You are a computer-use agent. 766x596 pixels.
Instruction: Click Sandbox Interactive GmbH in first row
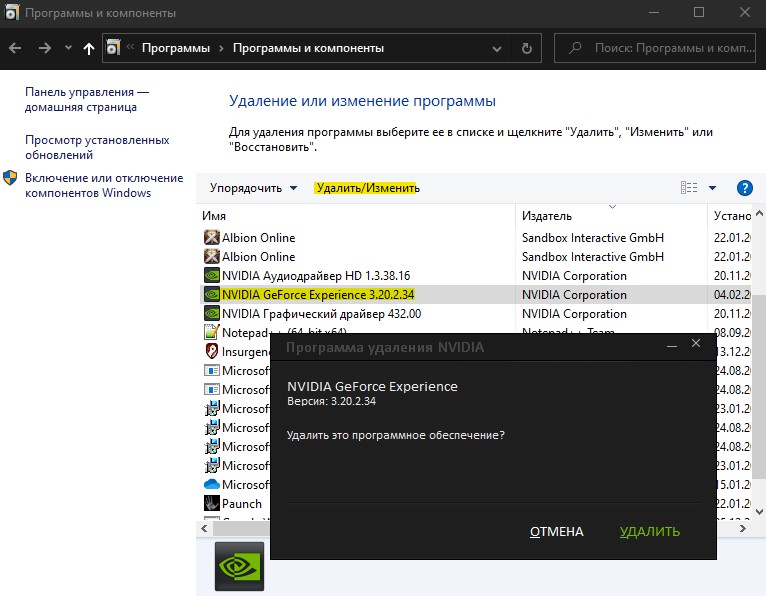[593, 237]
